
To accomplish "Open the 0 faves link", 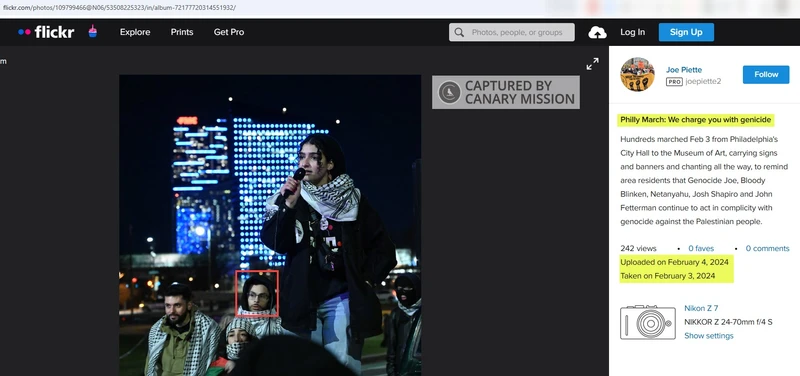I will pyautogui.click(x=701, y=248).
